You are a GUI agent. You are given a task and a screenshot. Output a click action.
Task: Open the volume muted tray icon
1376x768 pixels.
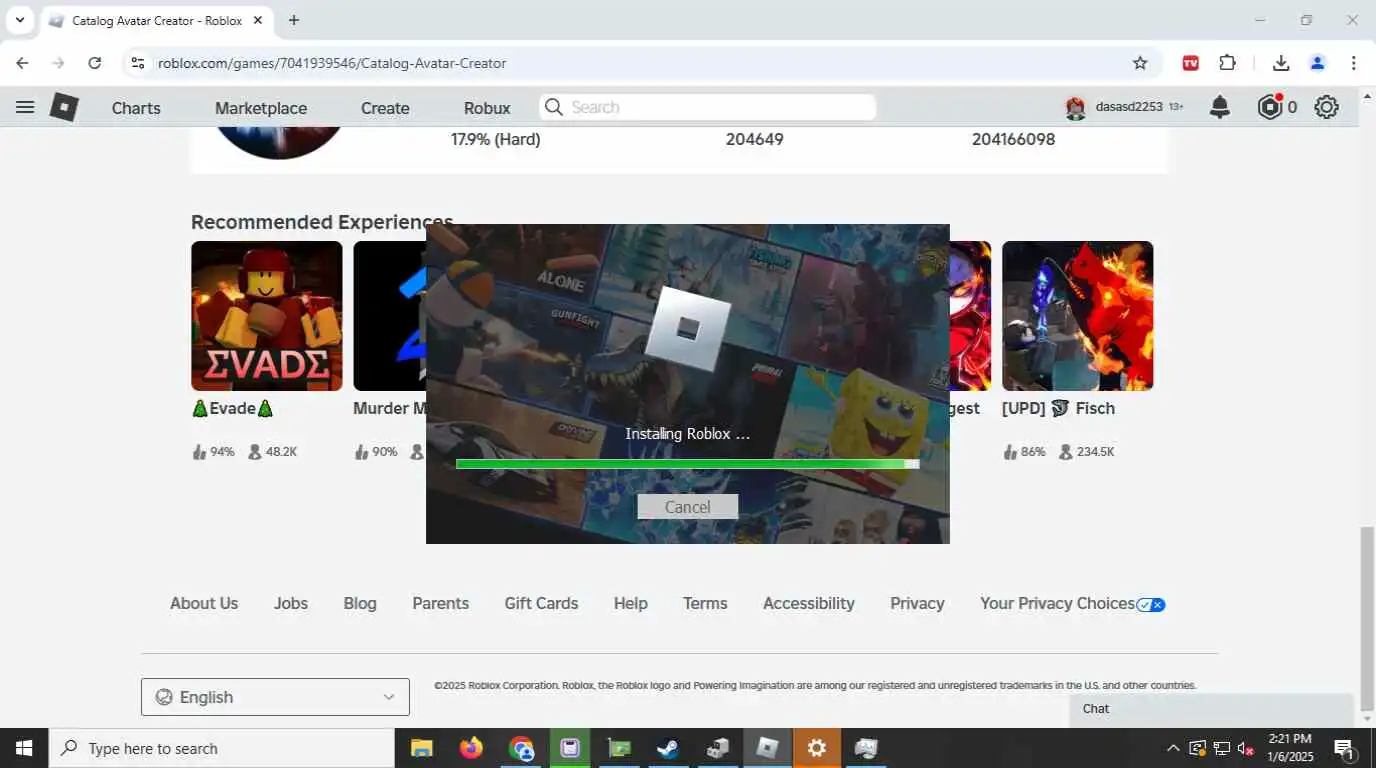click(x=1246, y=748)
